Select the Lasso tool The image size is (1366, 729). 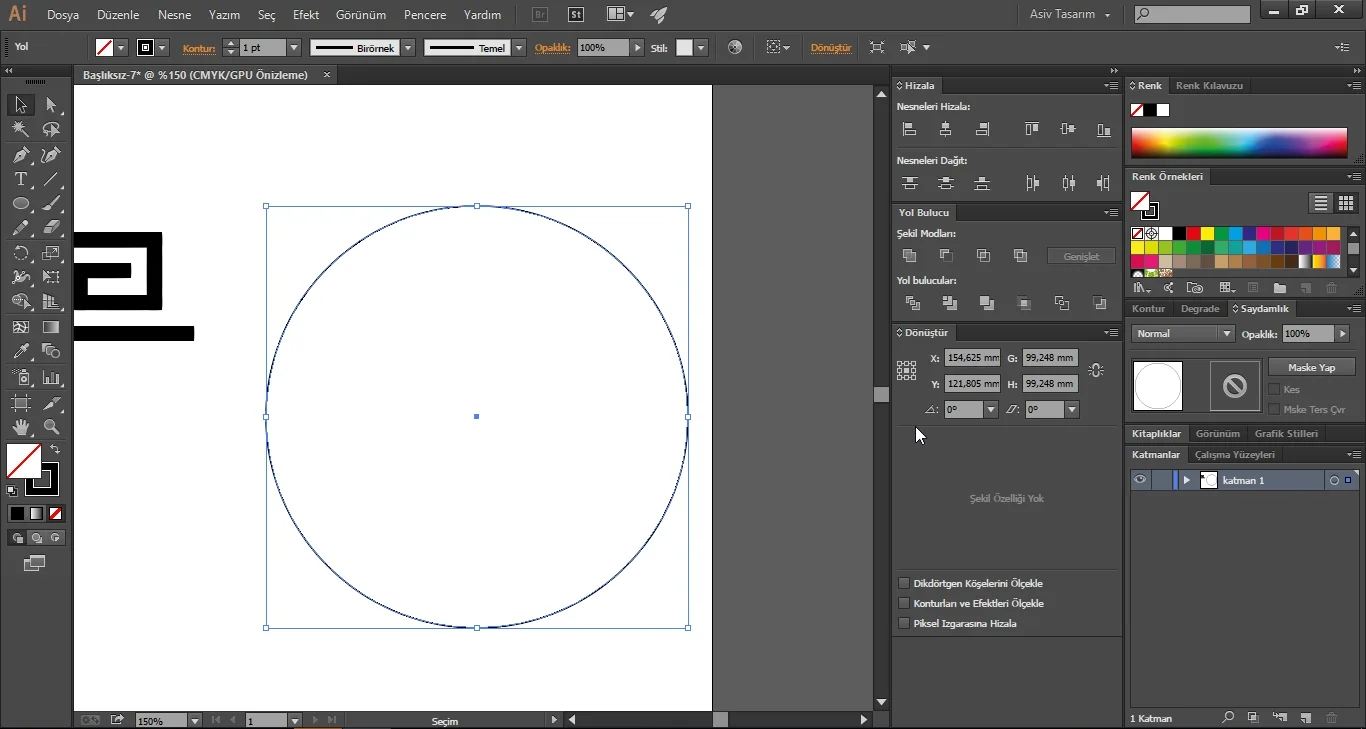click(x=51, y=130)
